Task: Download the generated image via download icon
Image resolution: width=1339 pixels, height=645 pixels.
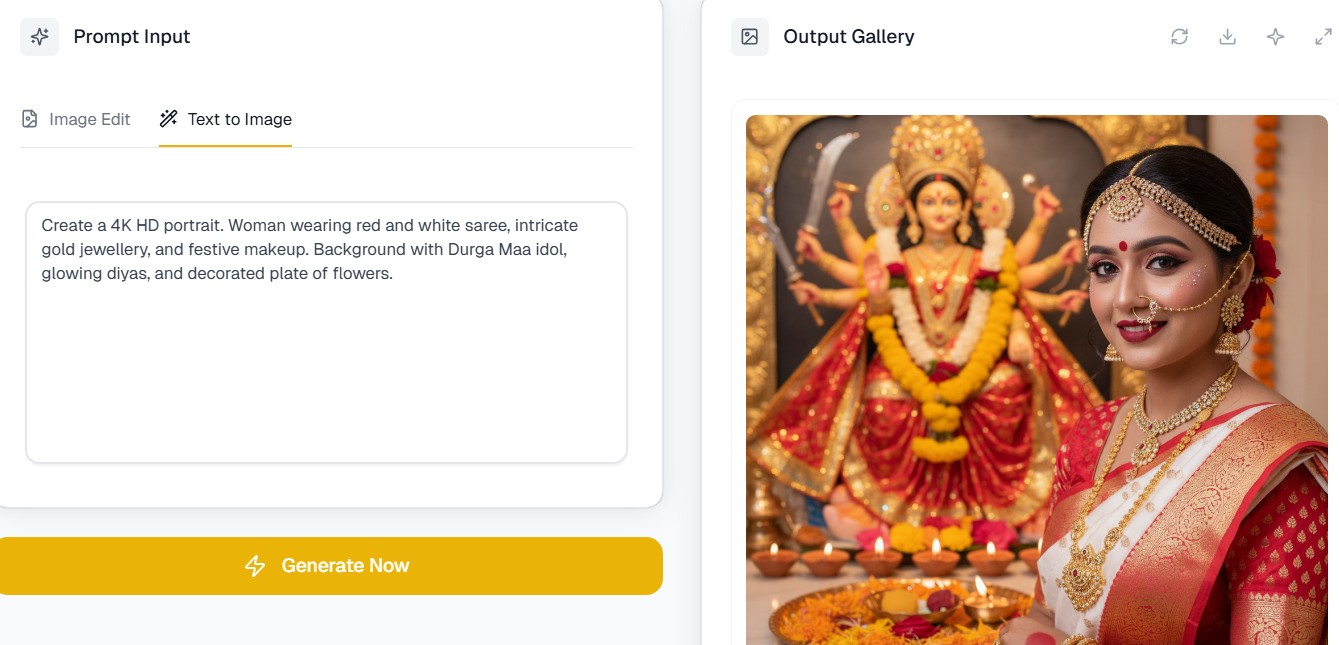Action: tap(1228, 37)
